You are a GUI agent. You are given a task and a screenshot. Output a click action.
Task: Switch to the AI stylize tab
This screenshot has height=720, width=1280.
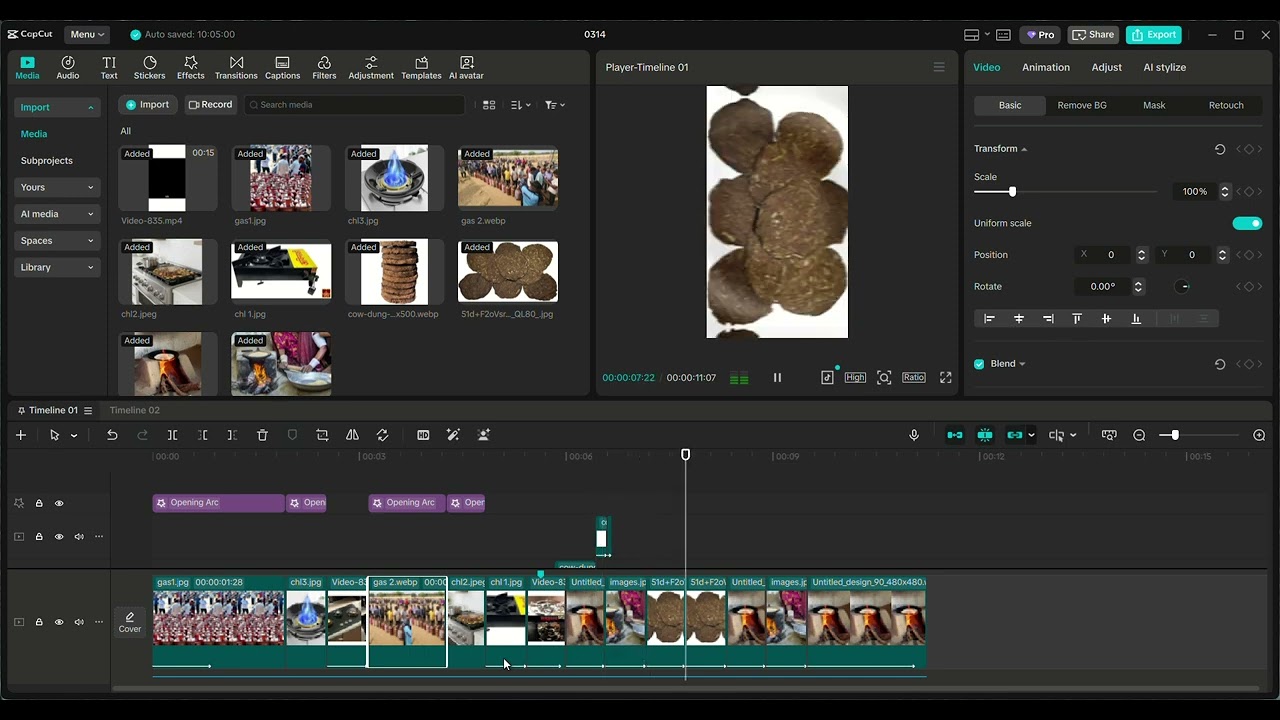[1164, 67]
